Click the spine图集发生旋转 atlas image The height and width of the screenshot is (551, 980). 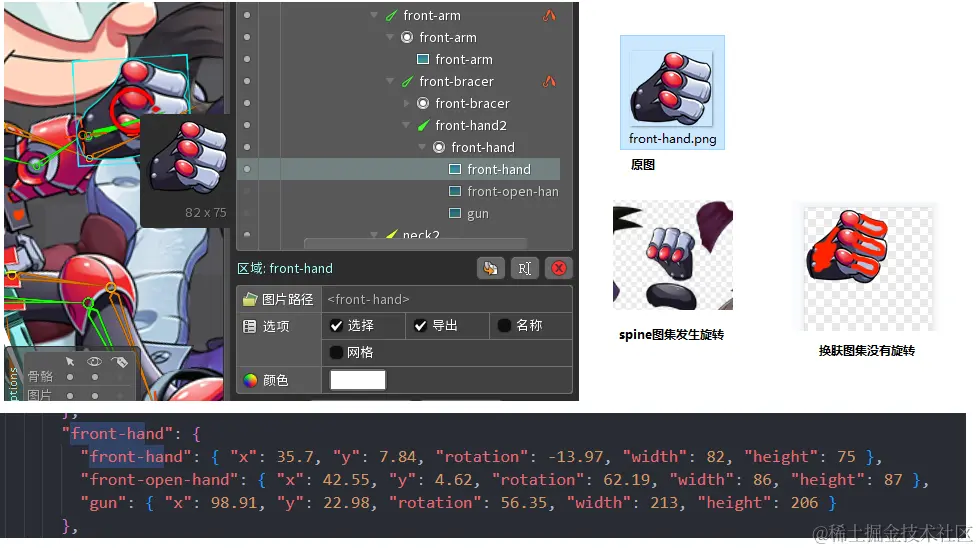coord(672,255)
